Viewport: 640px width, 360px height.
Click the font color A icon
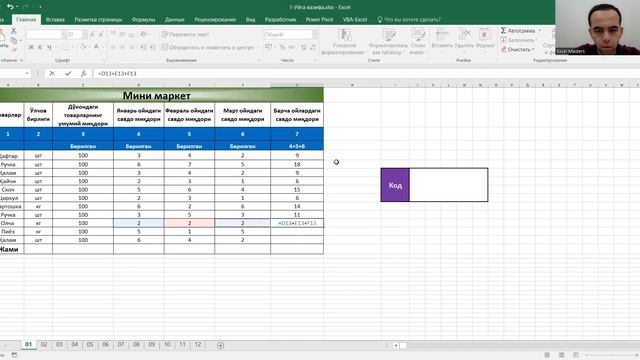(x=96, y=47)
